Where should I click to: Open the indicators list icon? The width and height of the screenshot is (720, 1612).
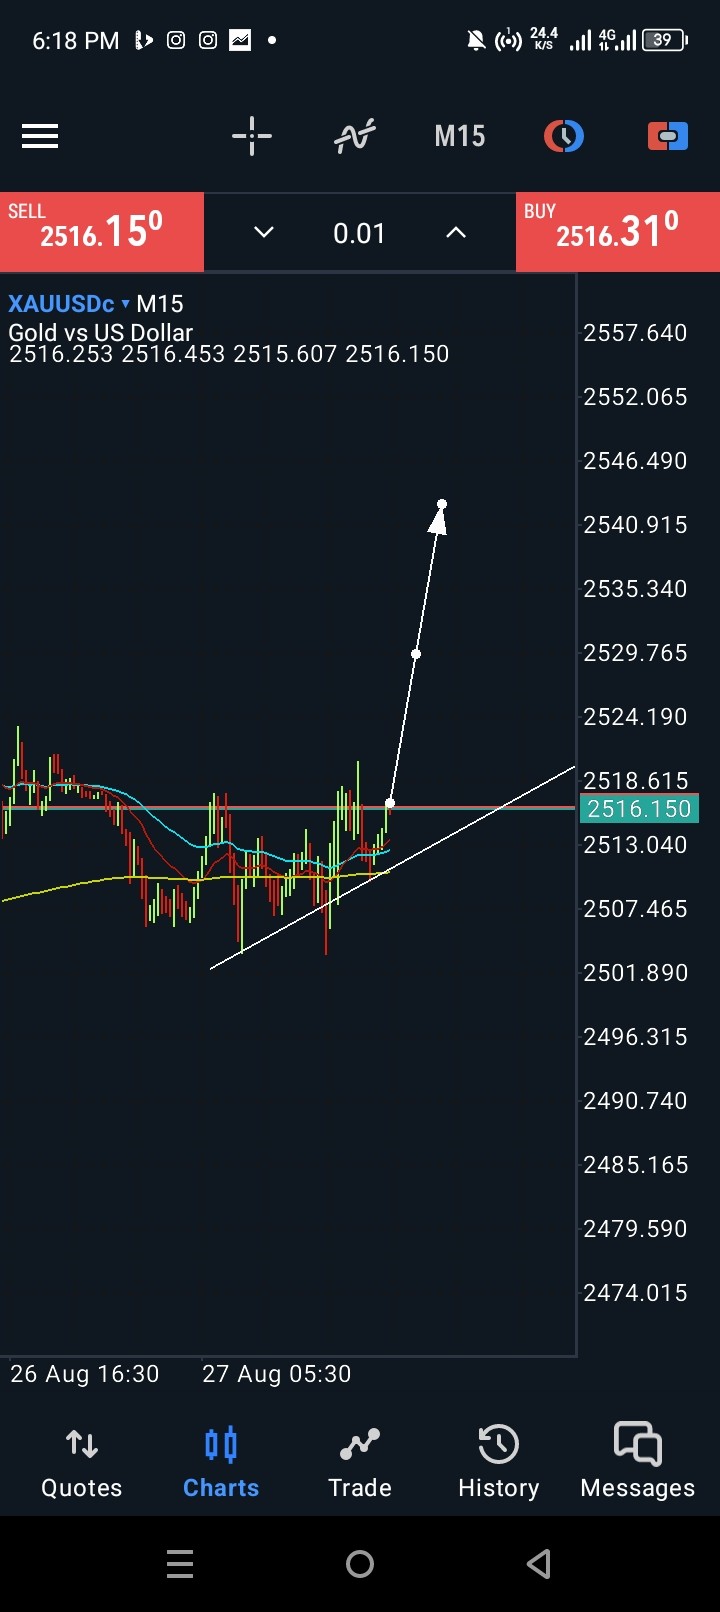pos(355,136)
